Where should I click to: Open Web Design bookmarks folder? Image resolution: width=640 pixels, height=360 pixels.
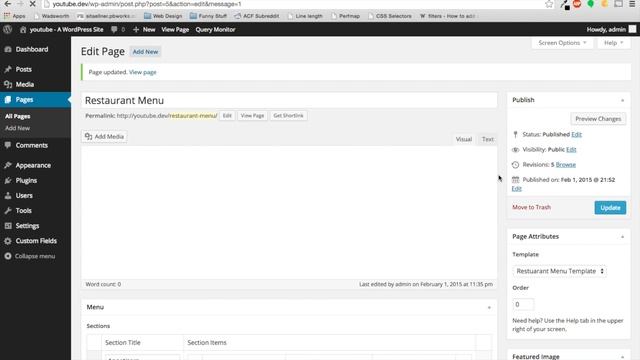[163, 16]
